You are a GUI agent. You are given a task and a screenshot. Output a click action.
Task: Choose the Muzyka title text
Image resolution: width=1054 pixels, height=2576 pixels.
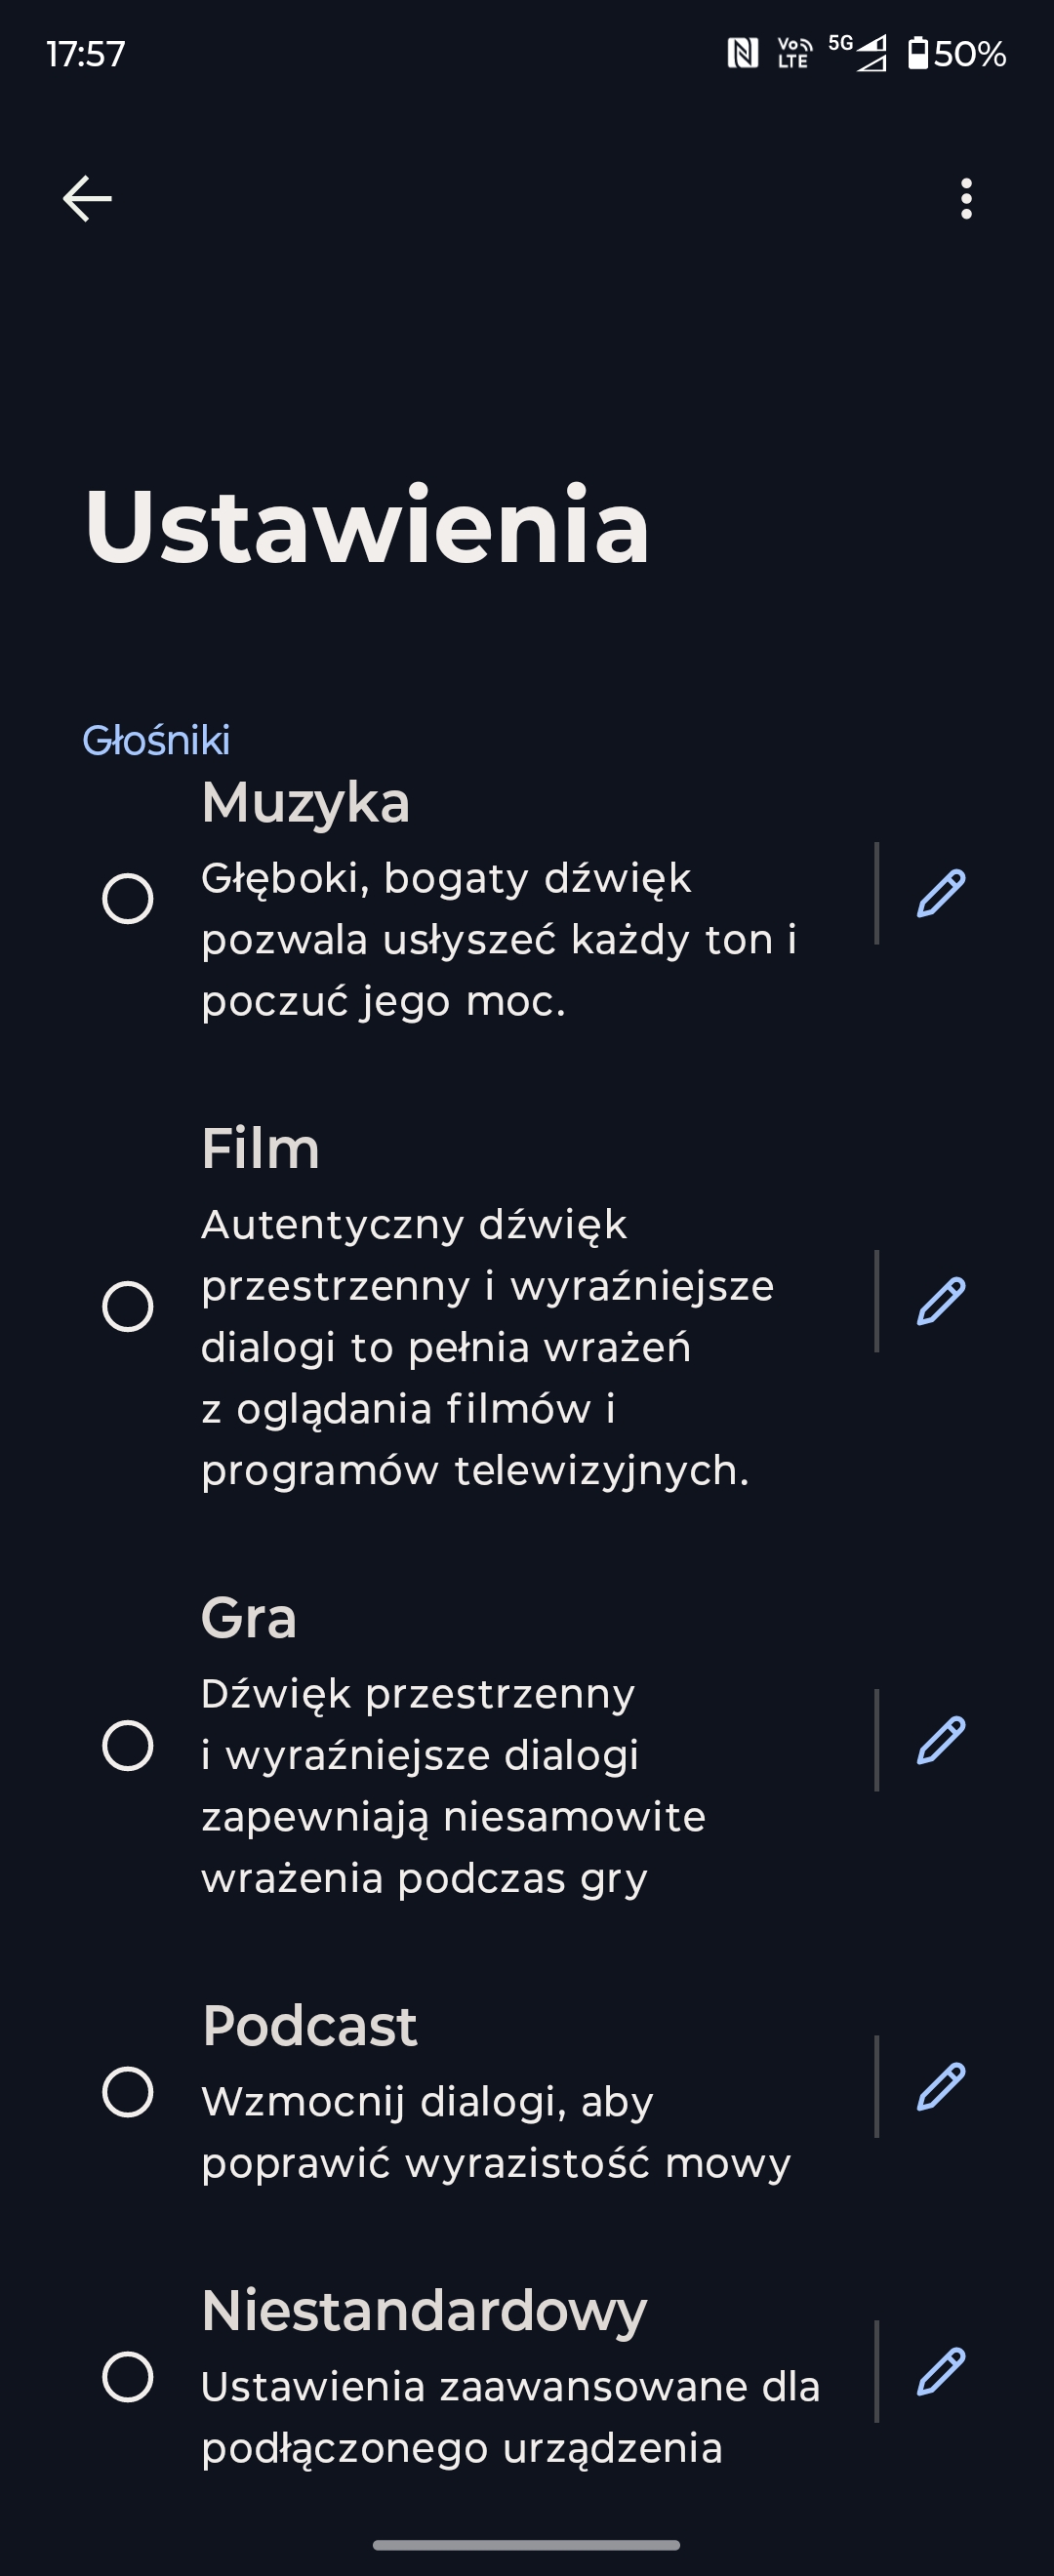coord(306,802)
